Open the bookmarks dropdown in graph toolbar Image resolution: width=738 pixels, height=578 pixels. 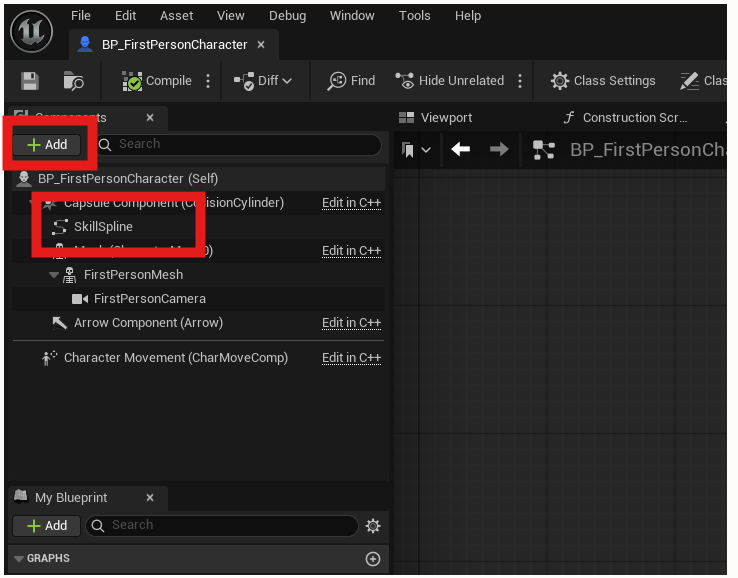tap(416, 150)
